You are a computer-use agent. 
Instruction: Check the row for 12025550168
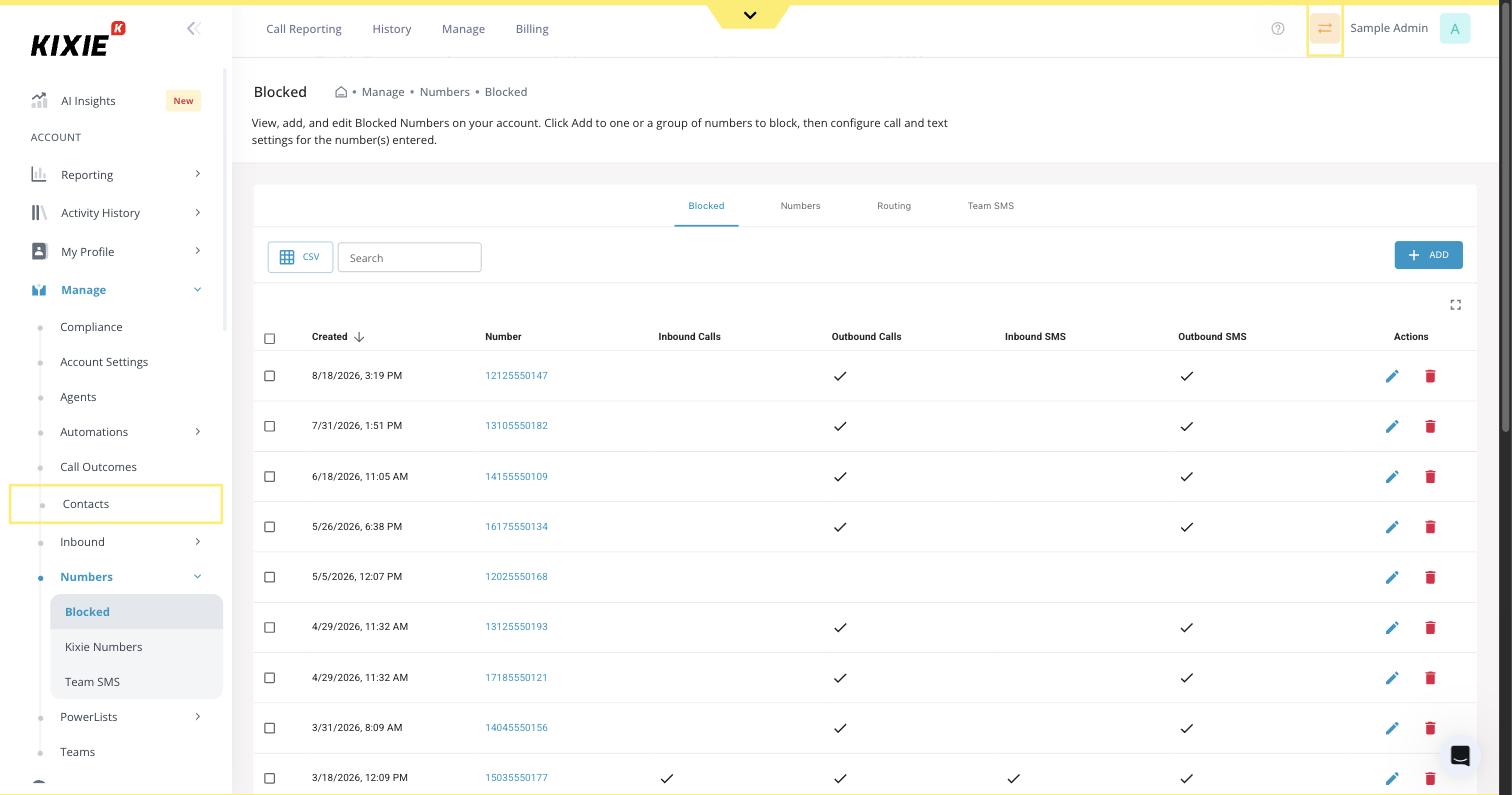pos(270,577)
